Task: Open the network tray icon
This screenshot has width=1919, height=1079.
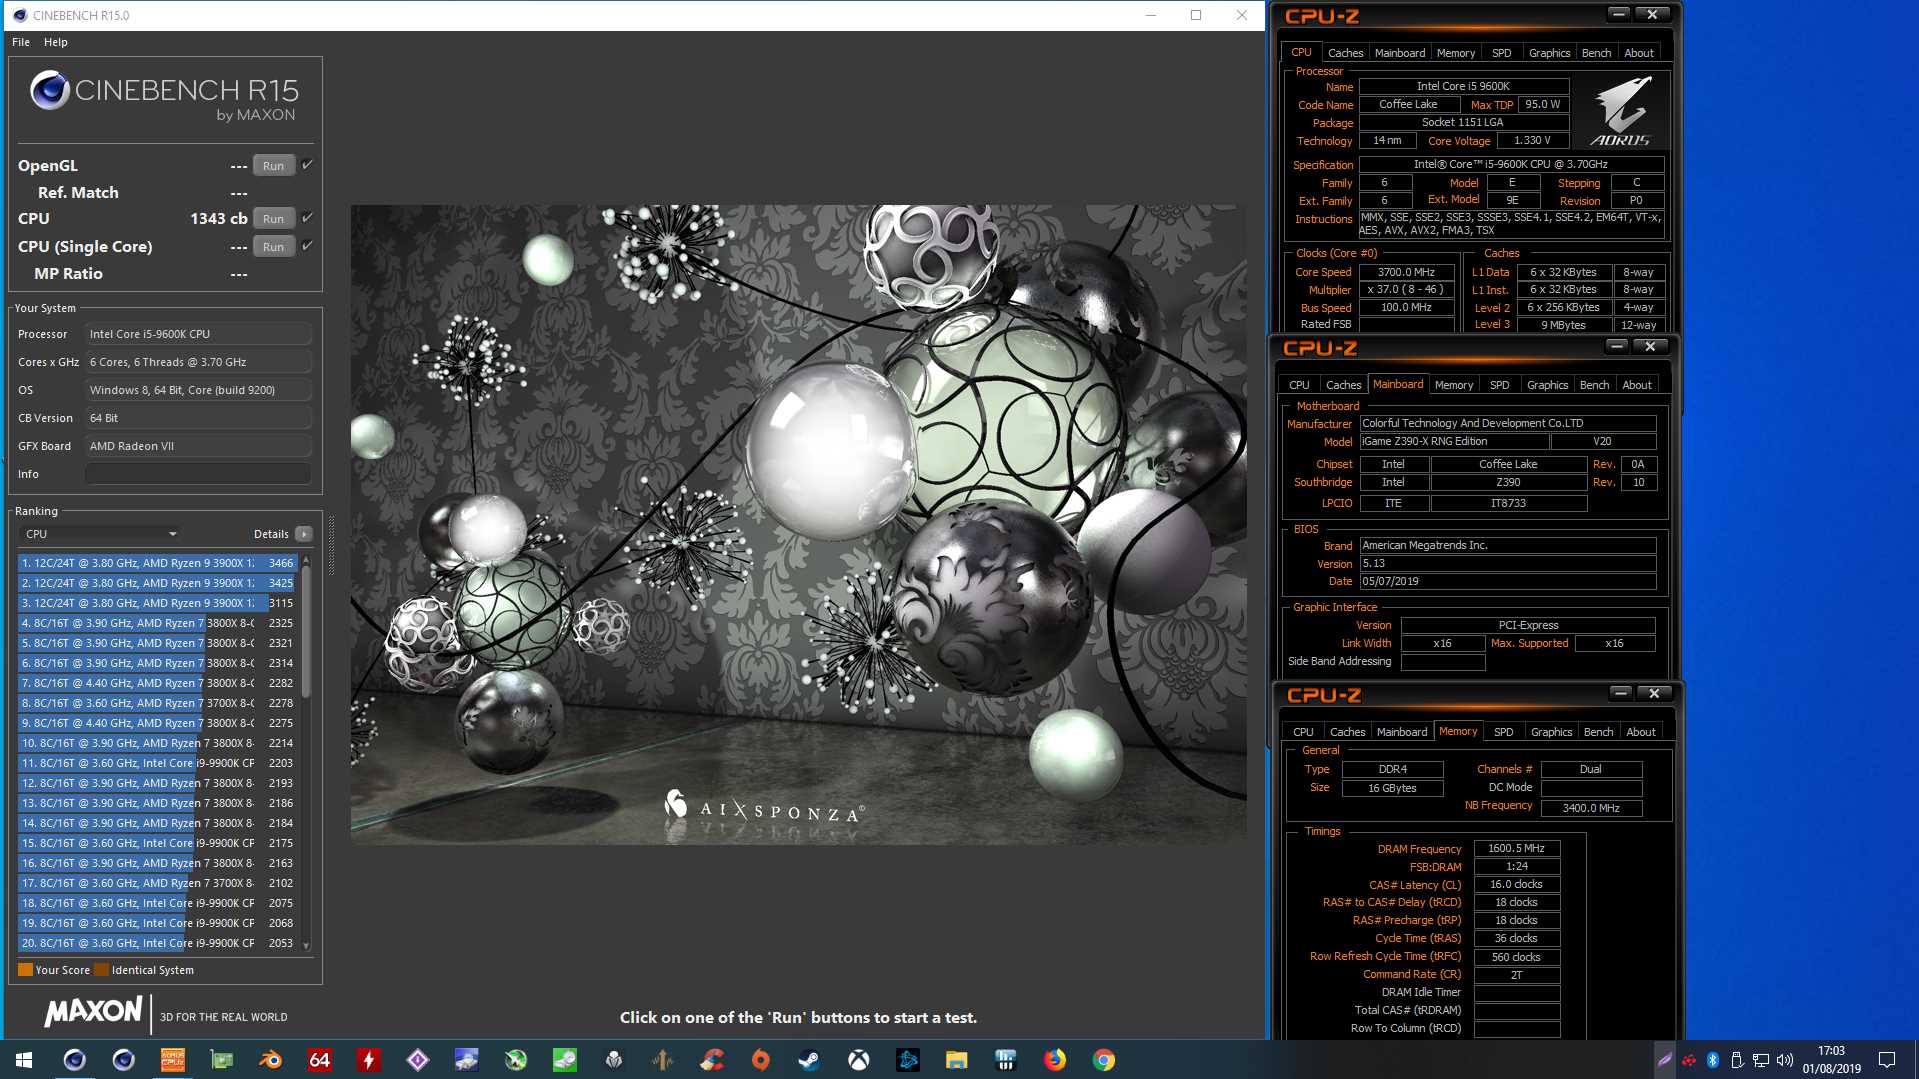Action: 1760,1060
